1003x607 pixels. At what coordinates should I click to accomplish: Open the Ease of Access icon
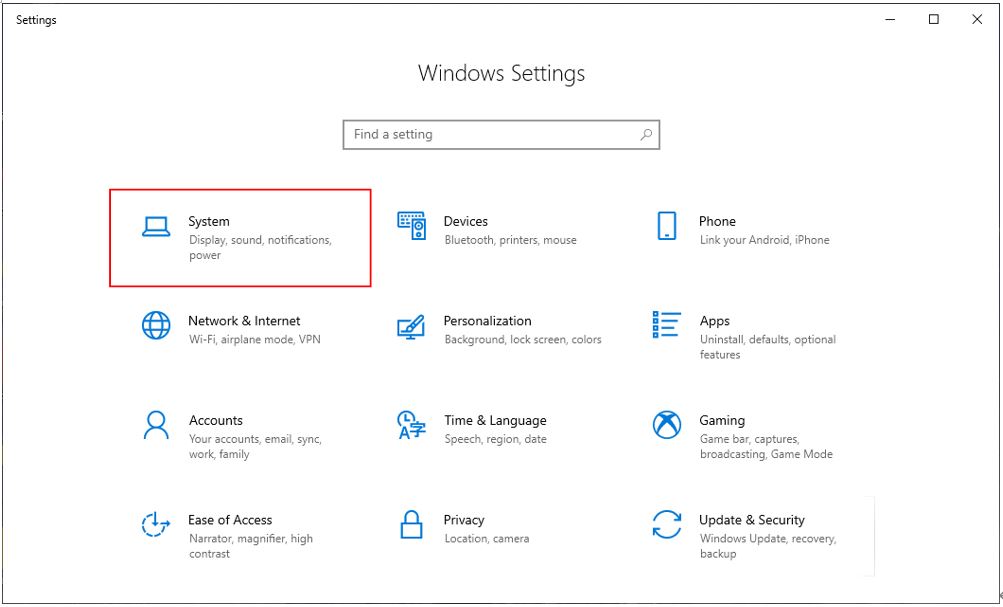click(x=155, y=525)
